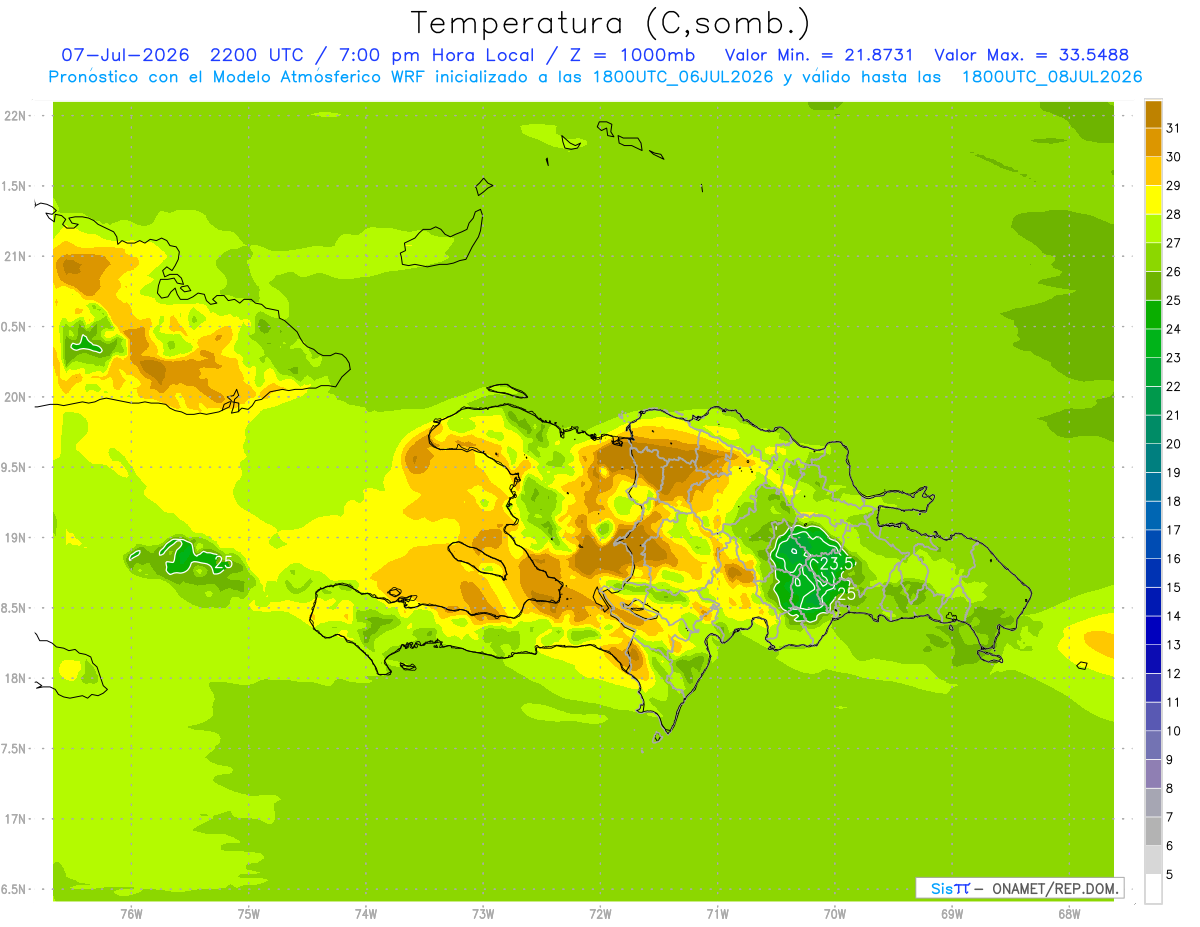Screen dimensions: 1200x927
Task: Click the "75W" longitude label
Action: (x=249, y=913)
